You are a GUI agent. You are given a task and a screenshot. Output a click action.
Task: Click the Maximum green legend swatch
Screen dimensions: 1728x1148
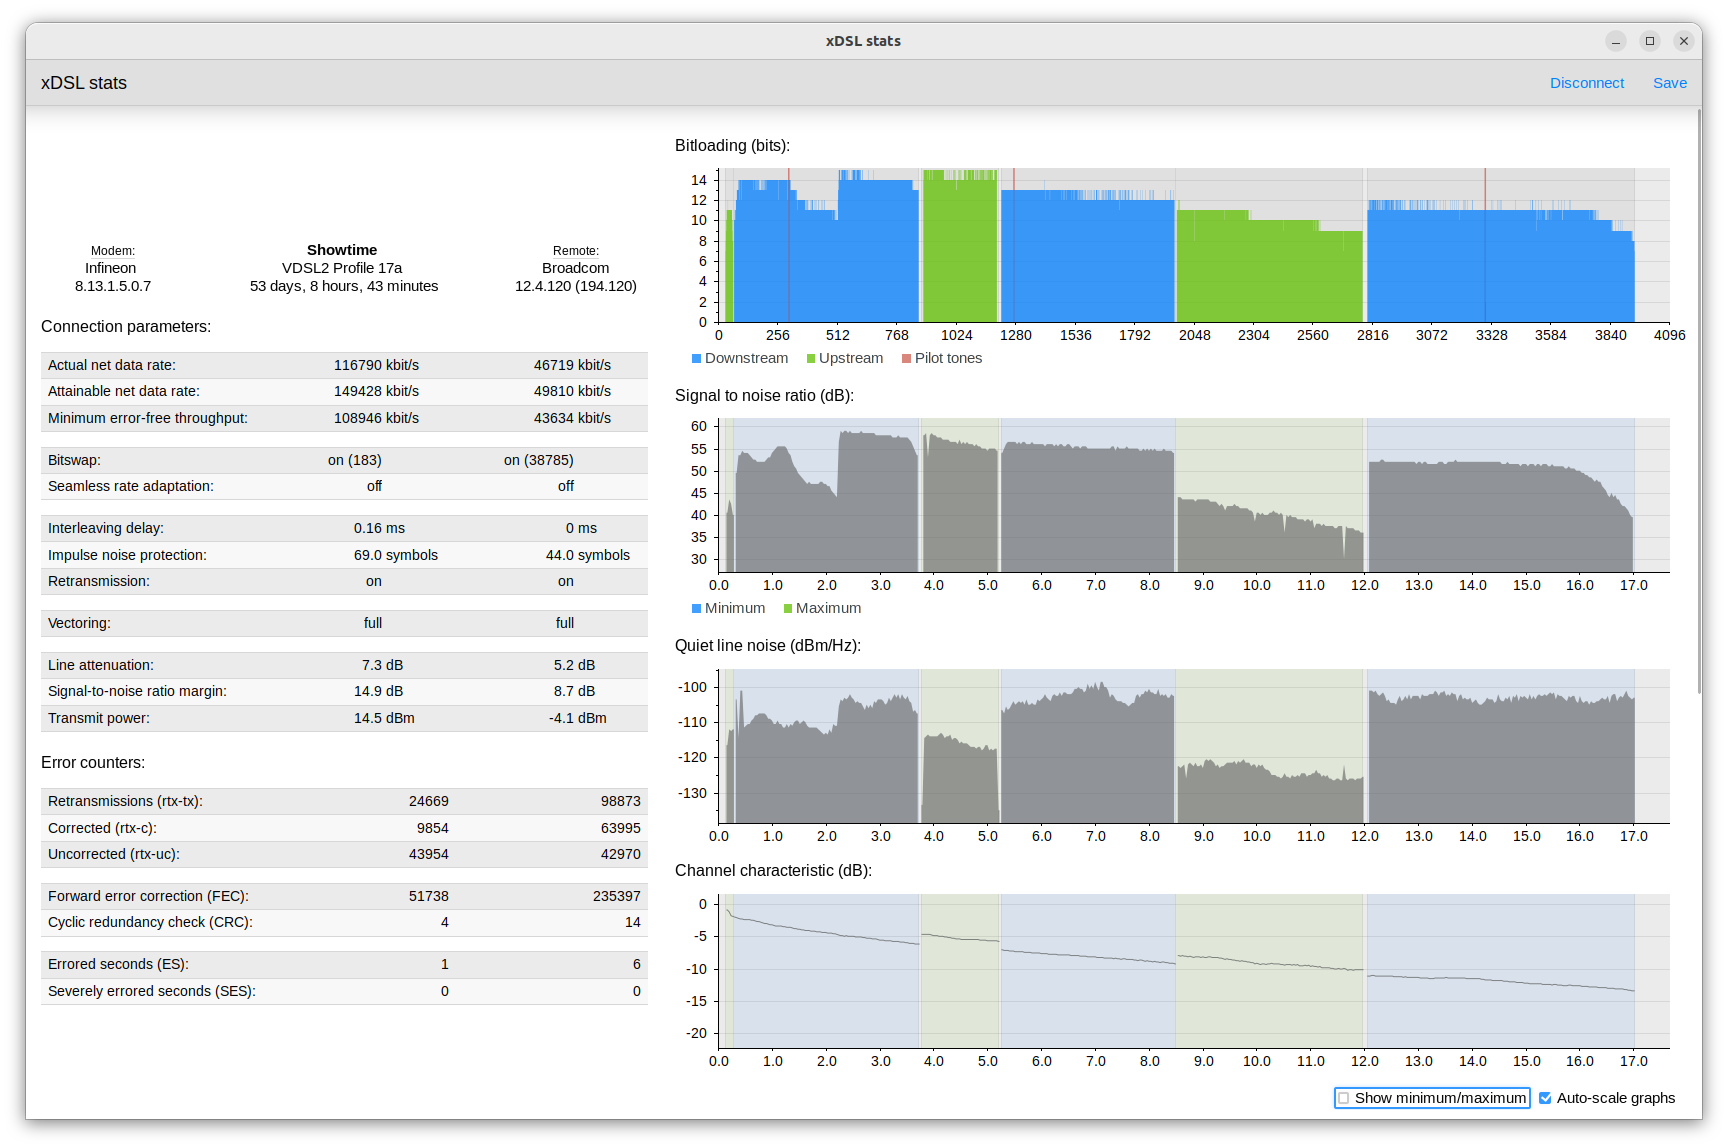(788, 608)
